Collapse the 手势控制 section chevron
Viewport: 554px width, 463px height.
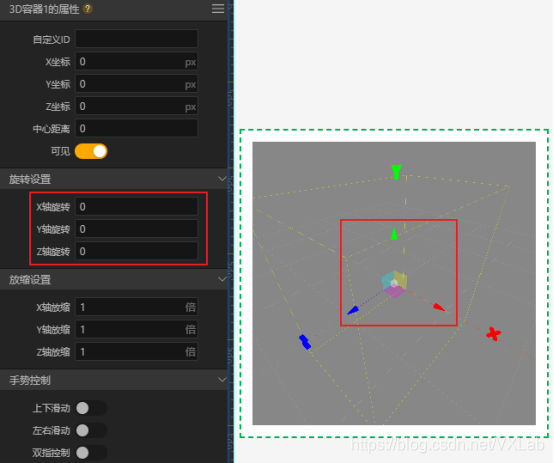click(x=222, y=380)
